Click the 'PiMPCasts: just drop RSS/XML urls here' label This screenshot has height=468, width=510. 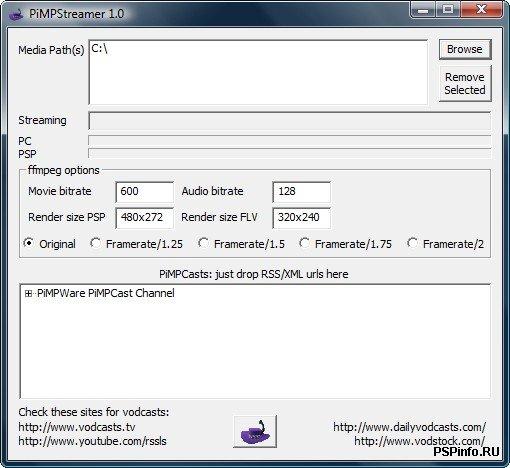point(254,274)
